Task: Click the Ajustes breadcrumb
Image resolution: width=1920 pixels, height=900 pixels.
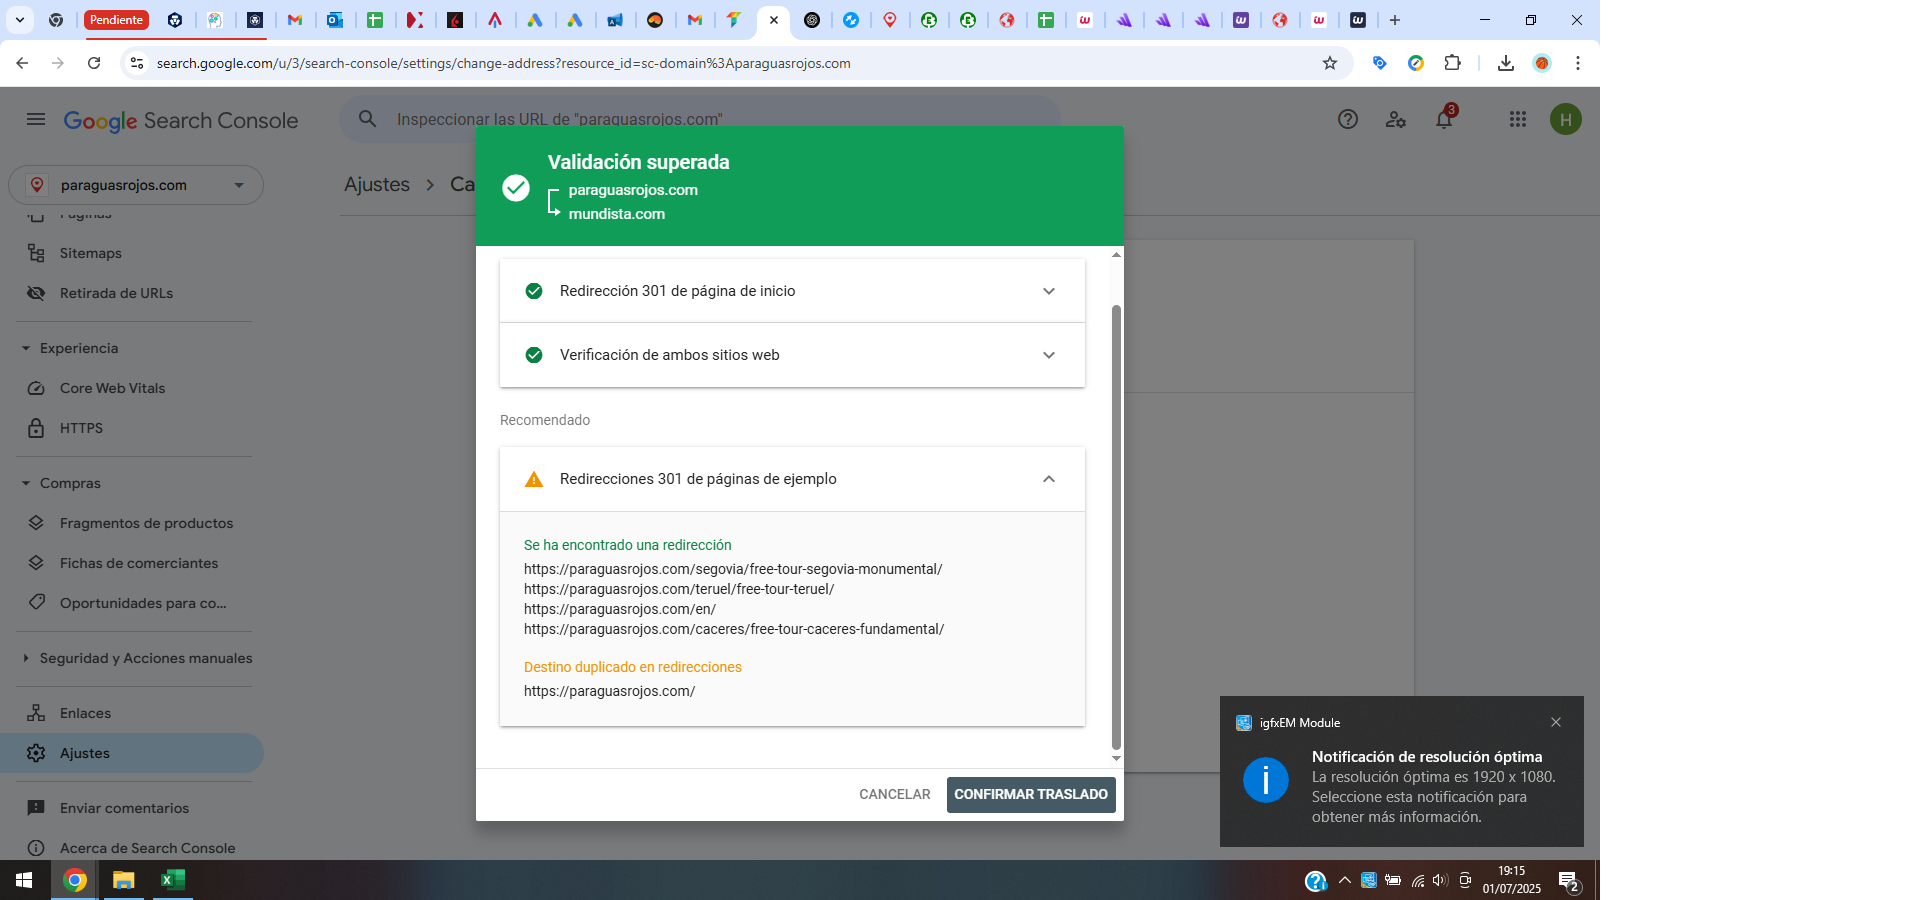Action: coord(377,184)
